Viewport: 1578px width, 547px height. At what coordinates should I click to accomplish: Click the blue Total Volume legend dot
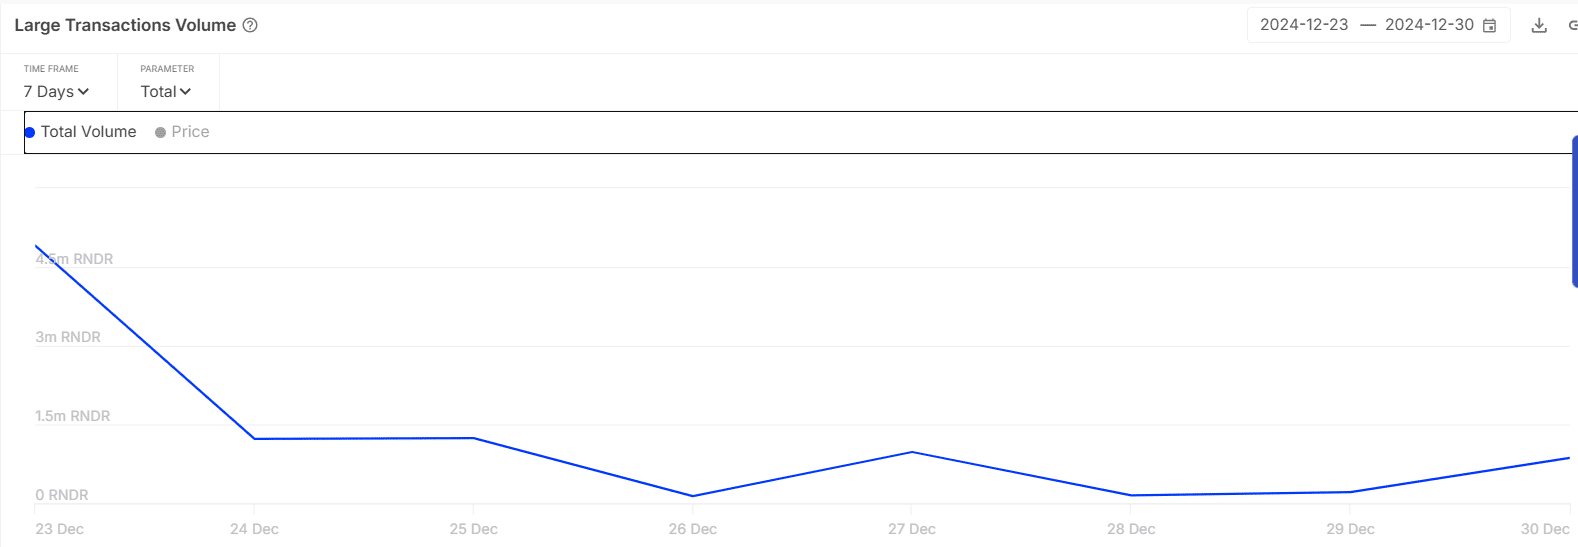click(x=30, y=132)
